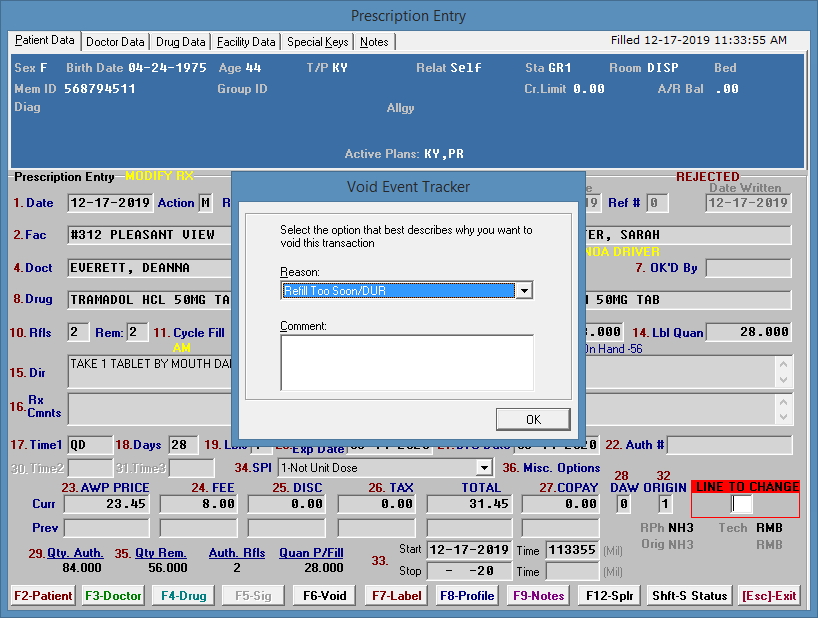Expand the SPI Not Unit Dose dropdown
This screenshot has width=818, height=618.
(x=484, y=468)
